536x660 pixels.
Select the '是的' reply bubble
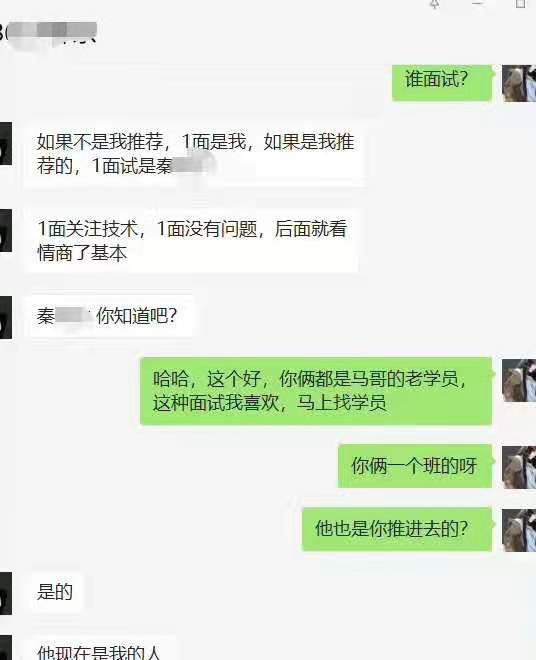[55, 592]
